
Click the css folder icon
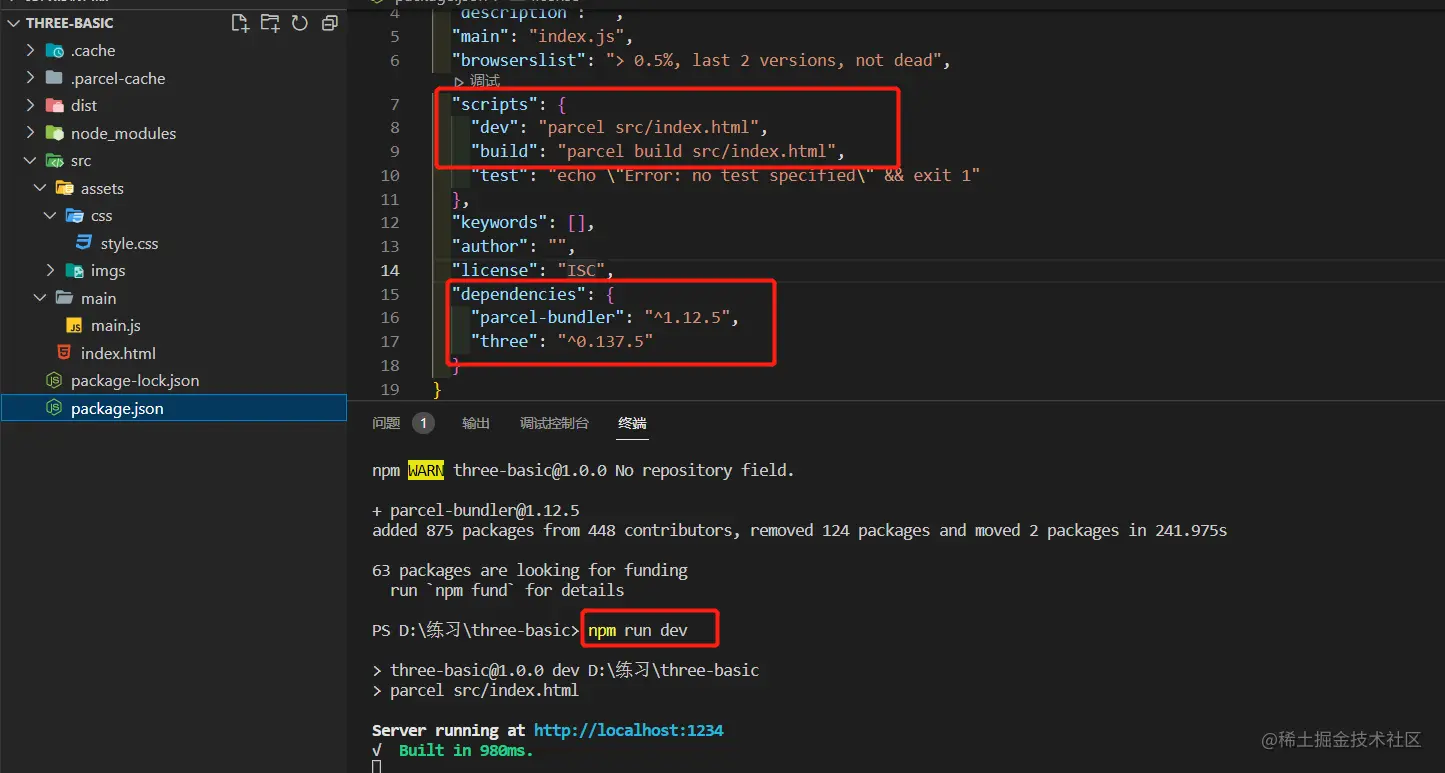[74, 216]
